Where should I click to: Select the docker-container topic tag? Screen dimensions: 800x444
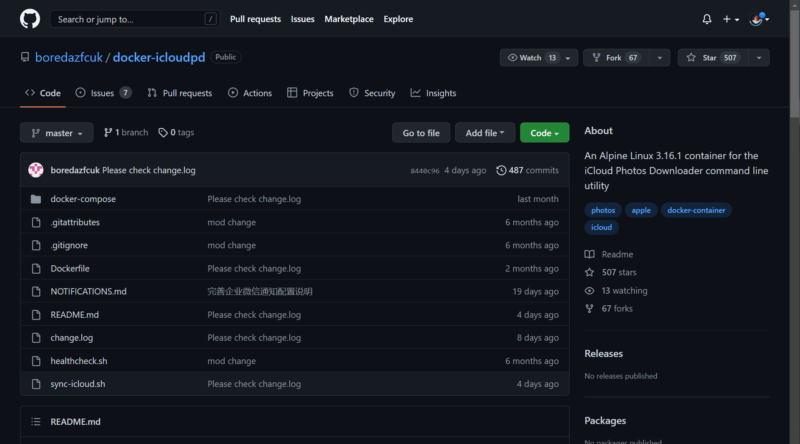[x=696, y=210]
